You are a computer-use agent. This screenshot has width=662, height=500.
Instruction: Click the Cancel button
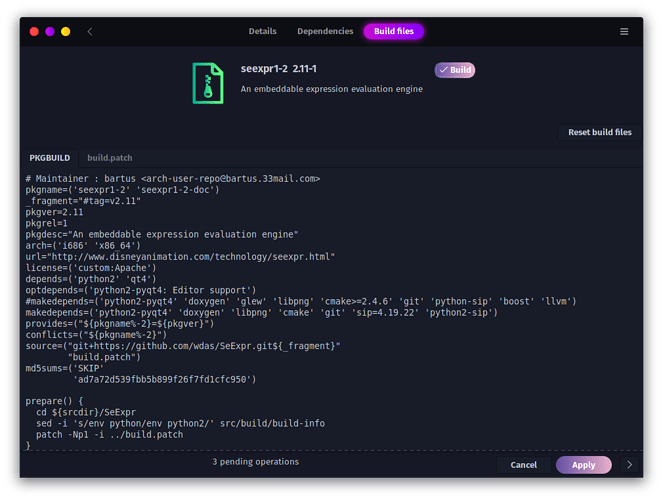[524, 465]
